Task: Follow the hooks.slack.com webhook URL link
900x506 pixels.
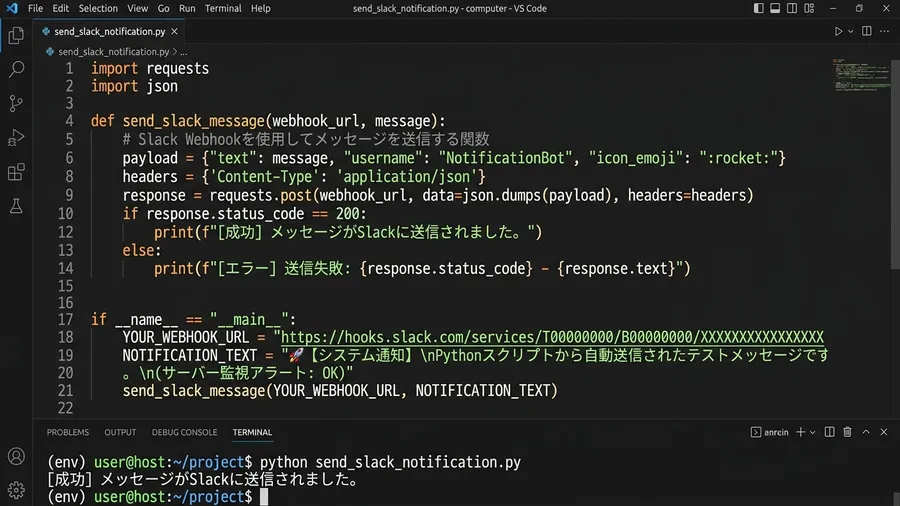Action: (x=552, y=337)
